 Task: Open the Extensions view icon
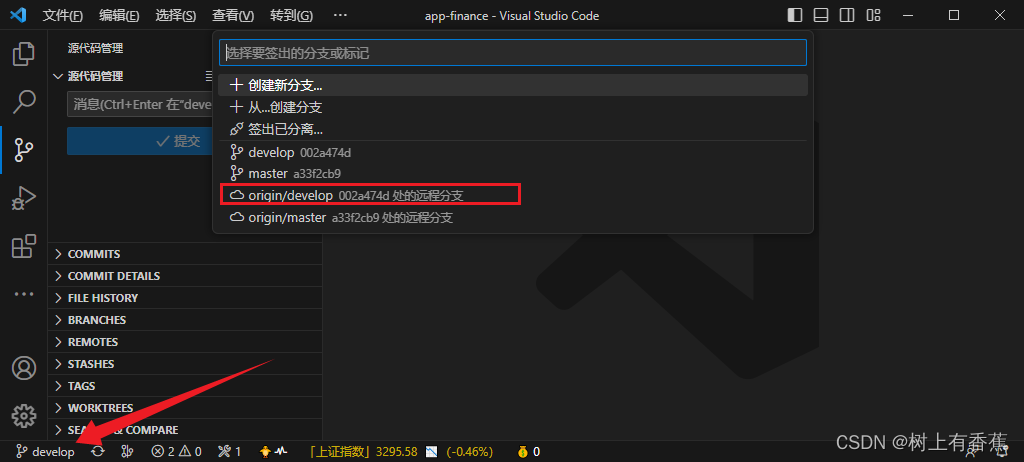[24, 246]
